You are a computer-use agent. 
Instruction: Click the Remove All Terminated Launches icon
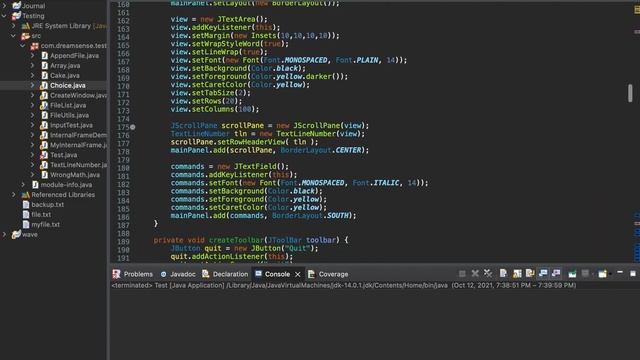tap(488, 273)
